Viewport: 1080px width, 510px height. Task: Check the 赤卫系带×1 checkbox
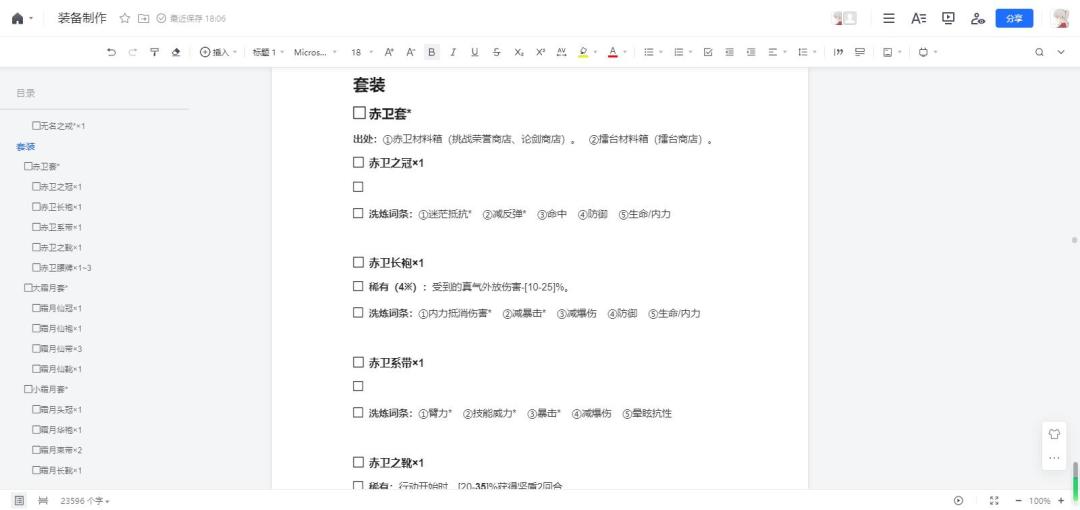point(358,362)
